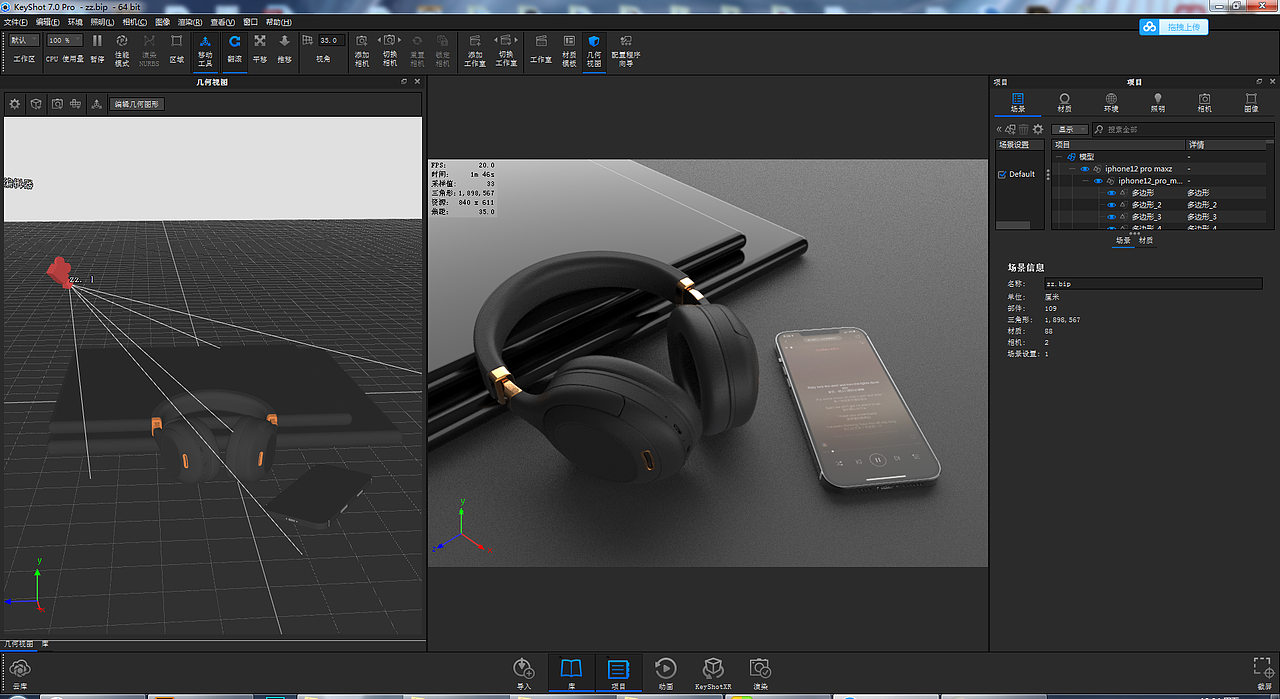Hide the iphone12 pro maxz model

pos(1085,169)
